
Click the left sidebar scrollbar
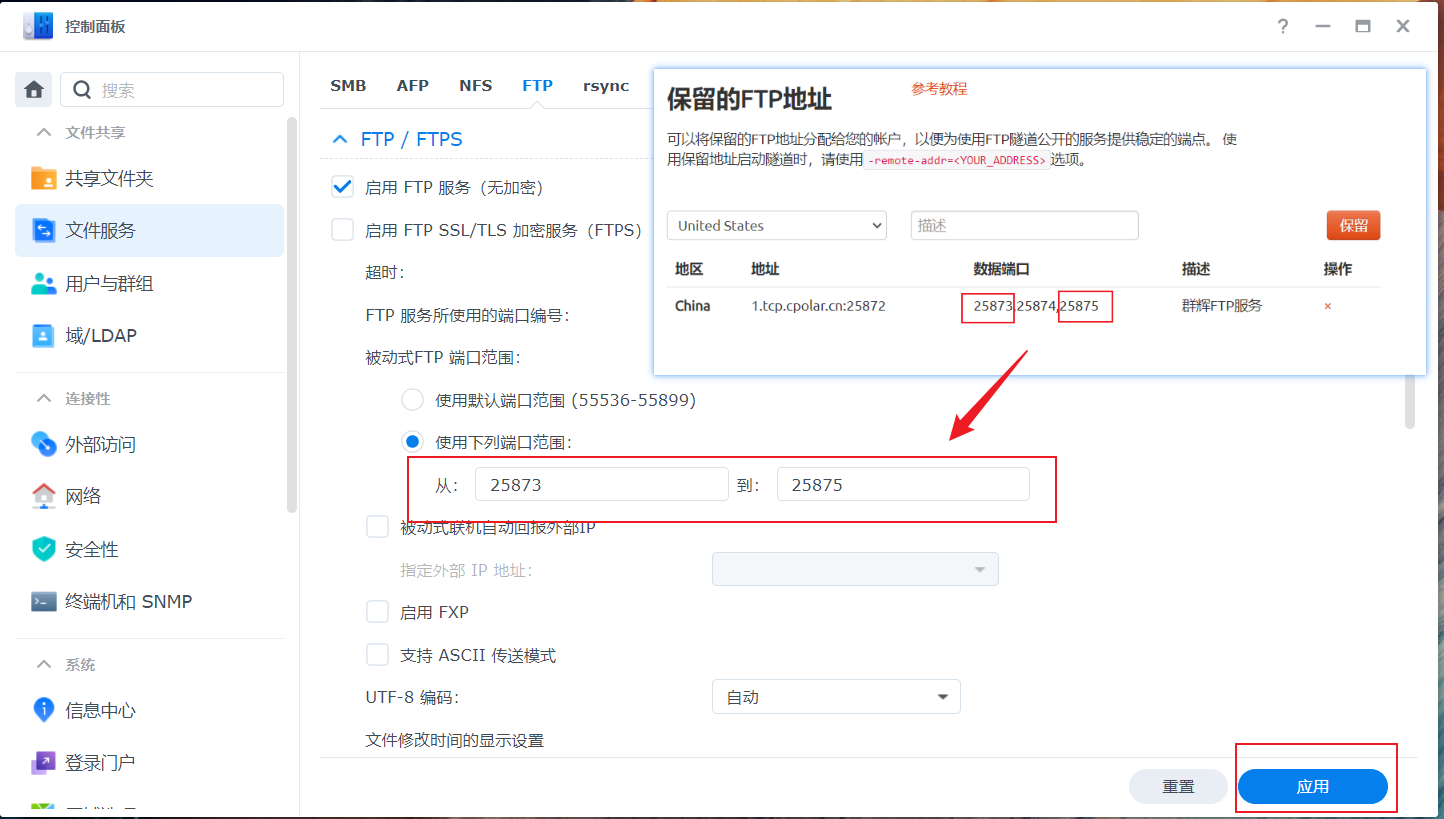292,315
